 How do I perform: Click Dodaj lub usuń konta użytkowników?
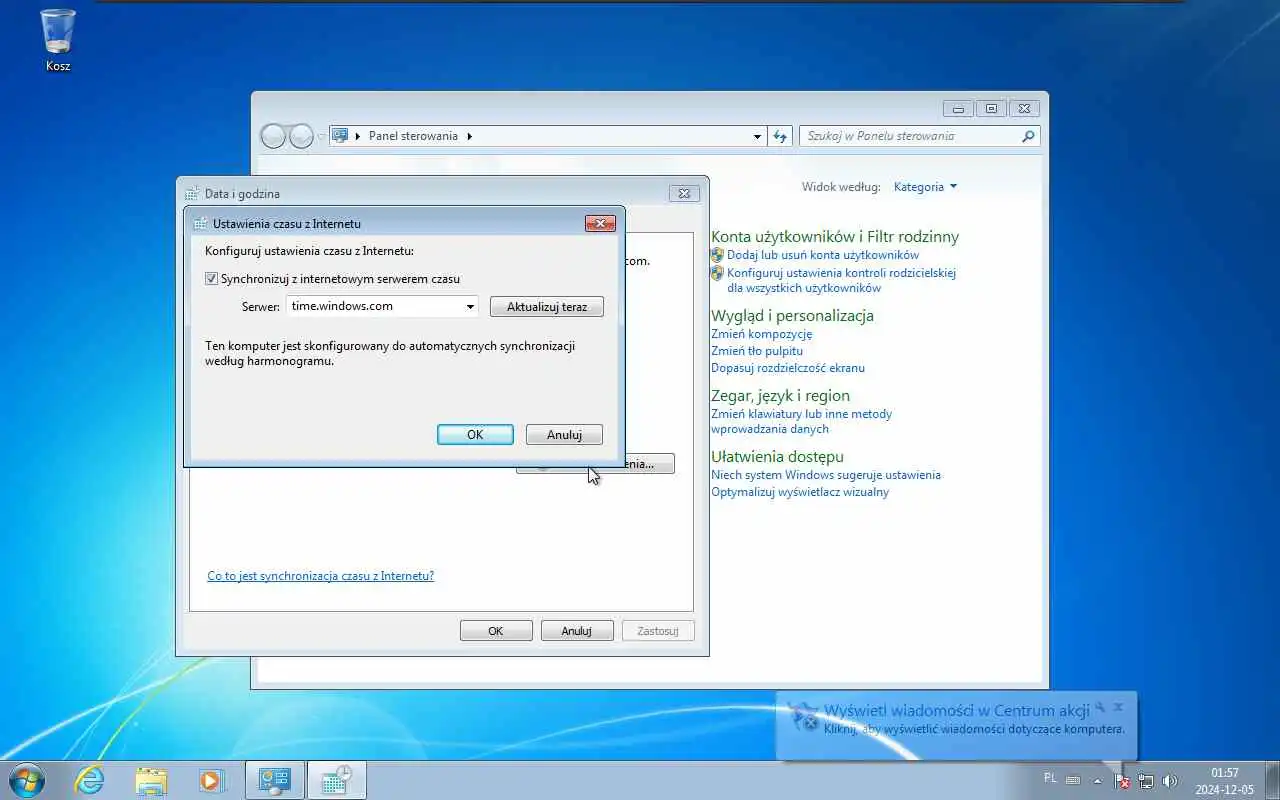823,255
